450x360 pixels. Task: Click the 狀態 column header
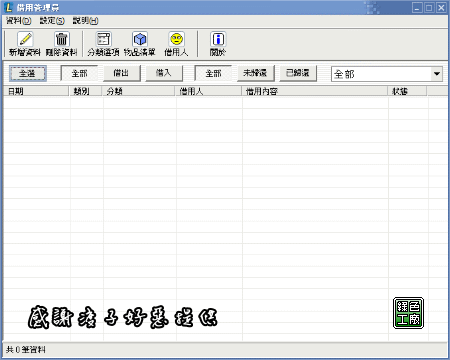(407, 91)
